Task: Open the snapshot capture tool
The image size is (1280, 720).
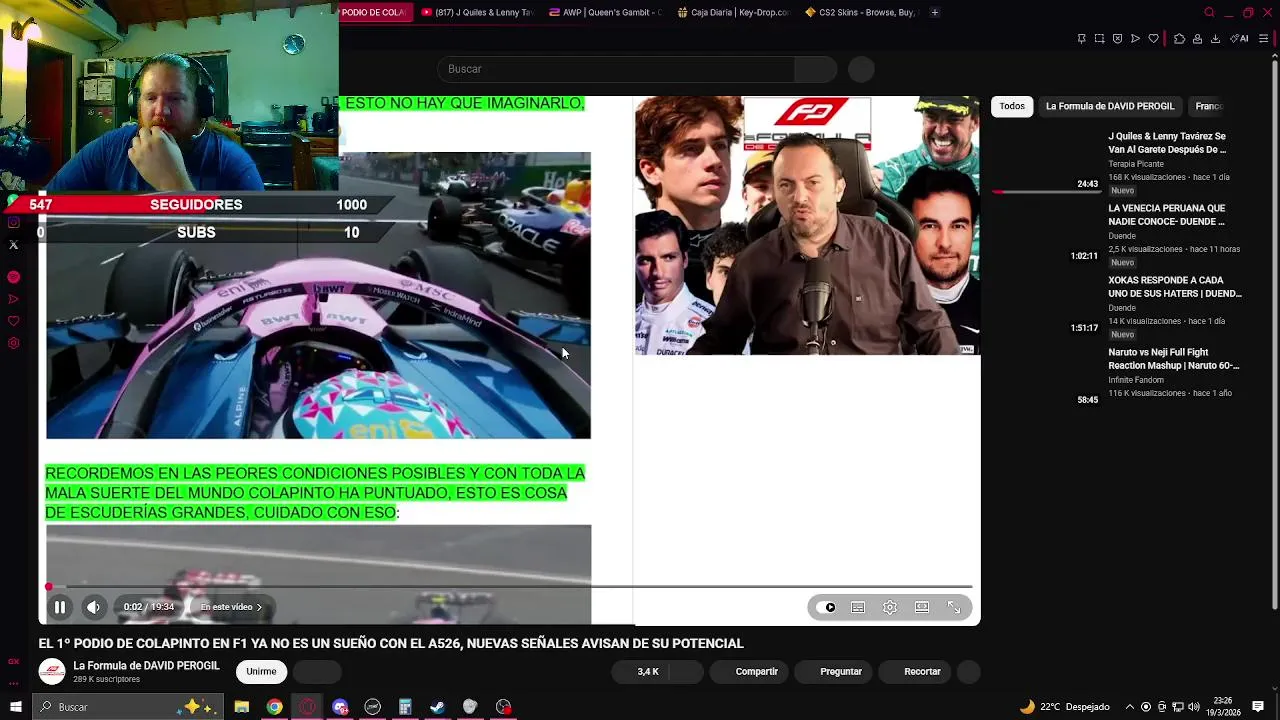Action: pyautogui.click(x=1099, y=39)
